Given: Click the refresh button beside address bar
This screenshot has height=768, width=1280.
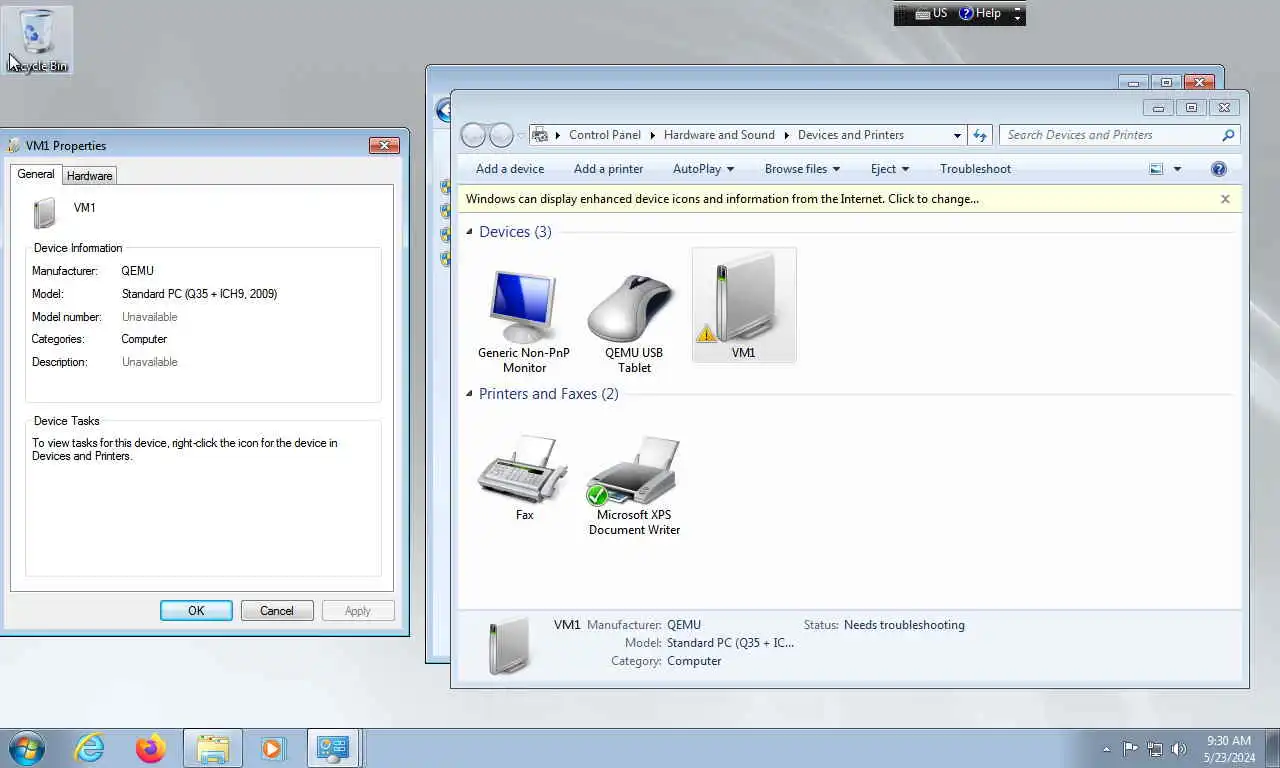Looking at the screenshot, I should click(x=980, y=135).
